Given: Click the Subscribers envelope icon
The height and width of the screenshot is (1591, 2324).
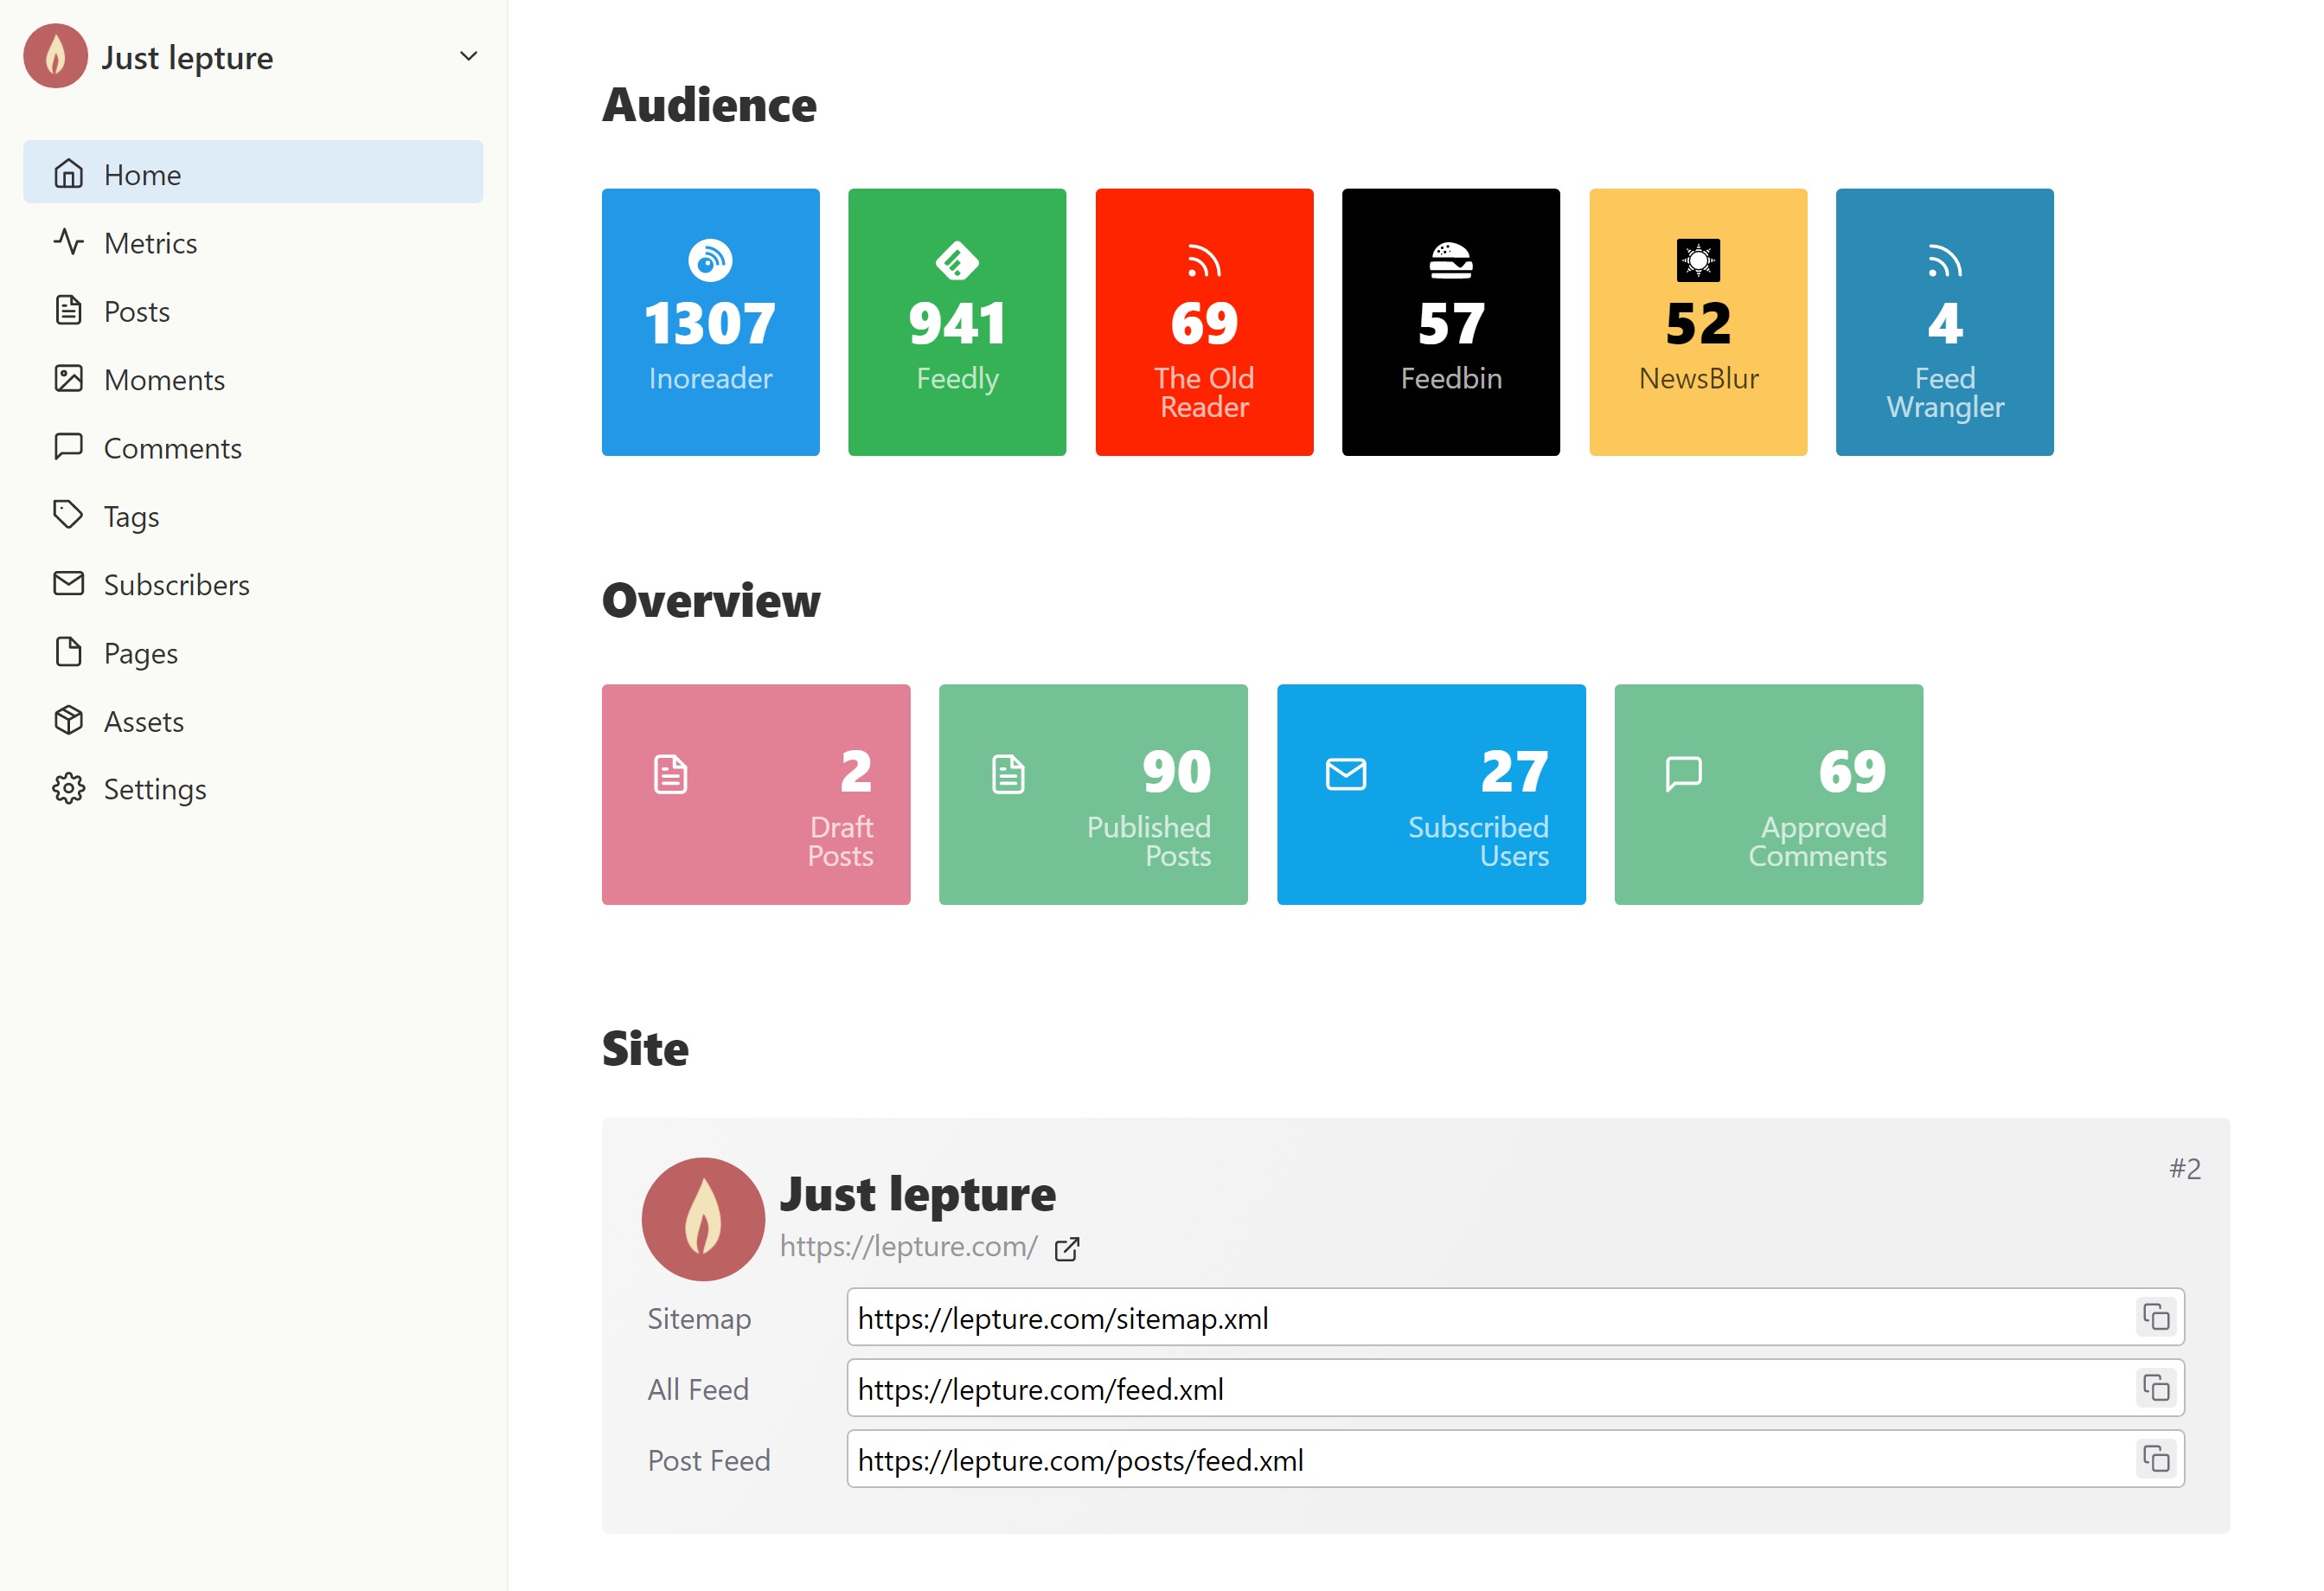Looking at the screenshot, I should click(68, 583).
